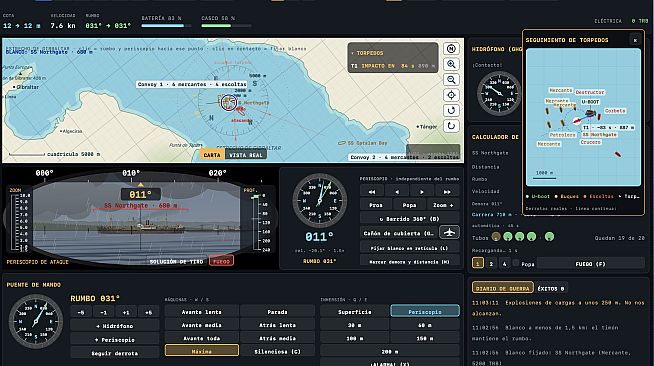Choose salvo of 4 torpedoes
The width and height of the screenshot is (654, 366).
pos(504,263)
